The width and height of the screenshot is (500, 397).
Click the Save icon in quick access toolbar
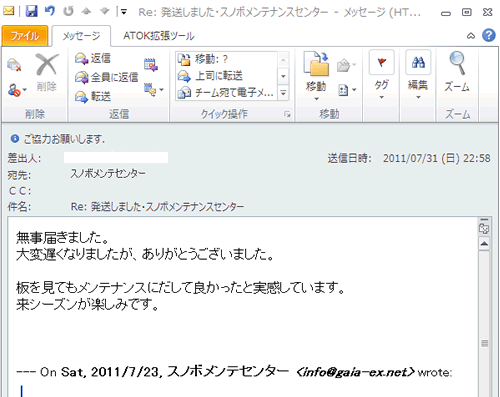32,12
